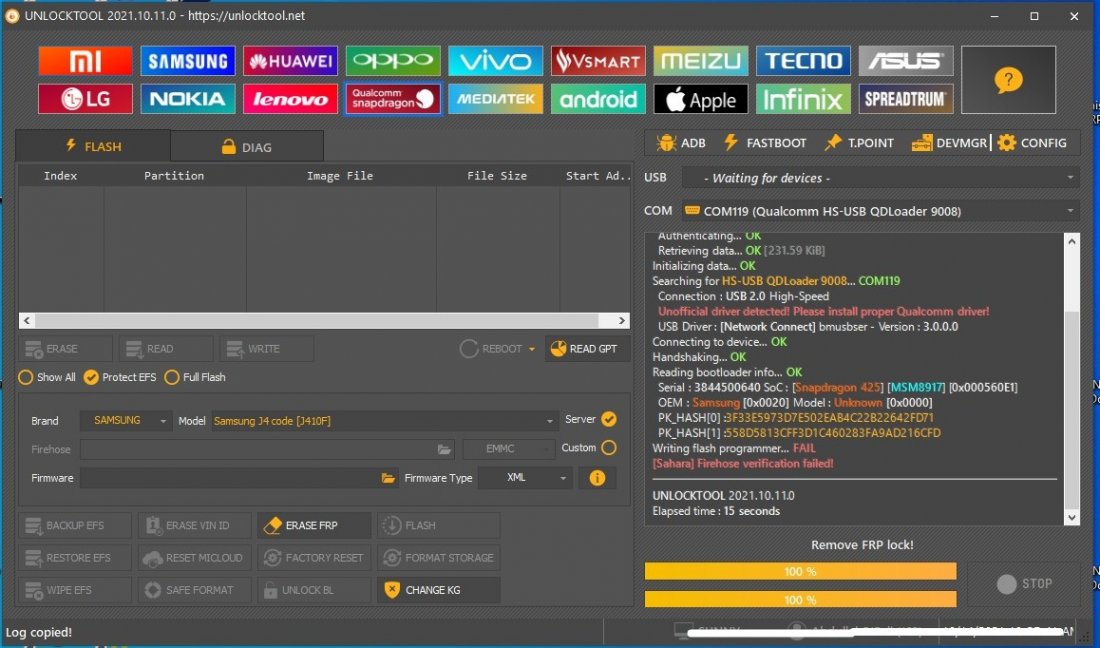Open the Firmware Type XML dropdown

(525, 478)
